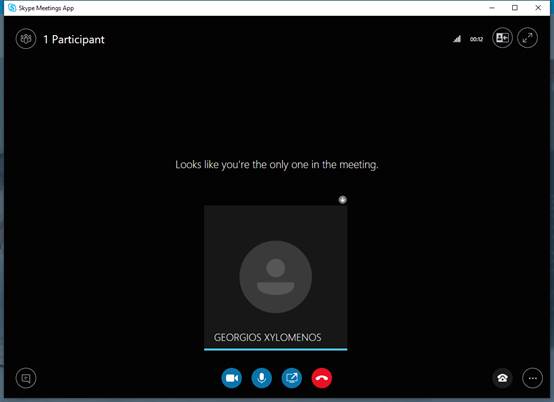The image size is (554, 402).
Task: Maximize the Skype Meetings App window
Action: [x=515, y=8]
